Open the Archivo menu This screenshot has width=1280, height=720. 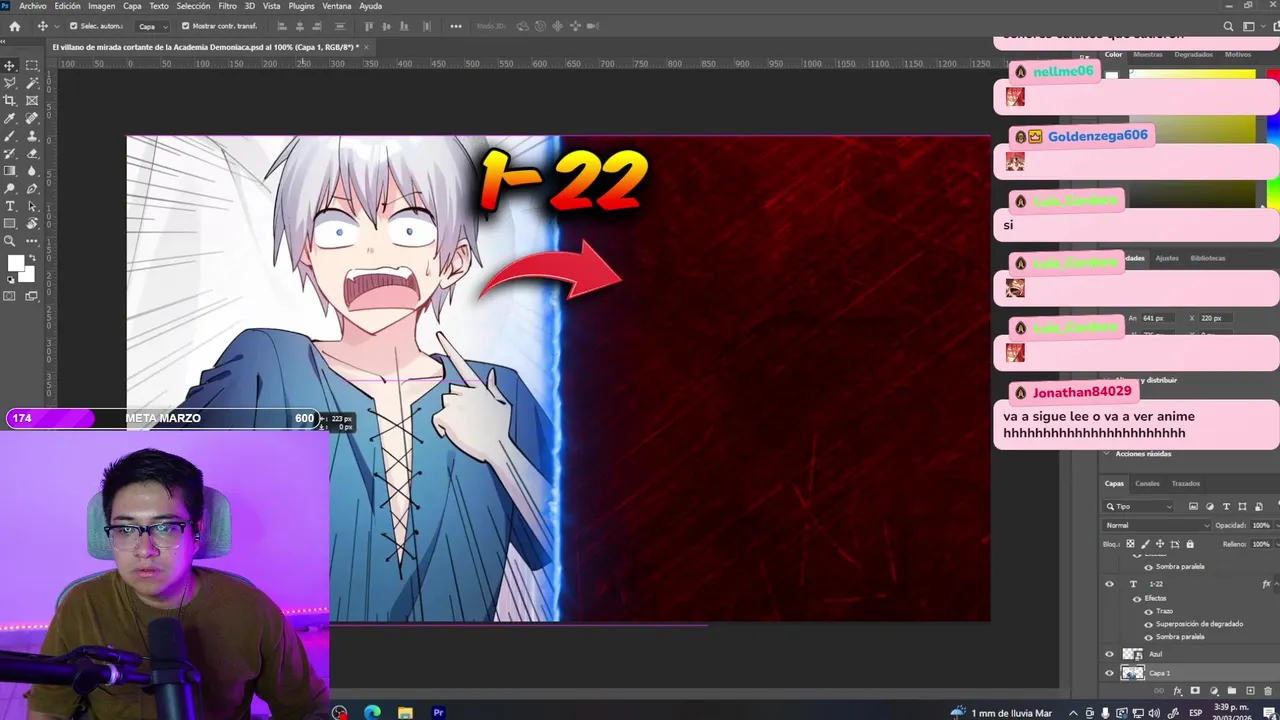point(33,6)
